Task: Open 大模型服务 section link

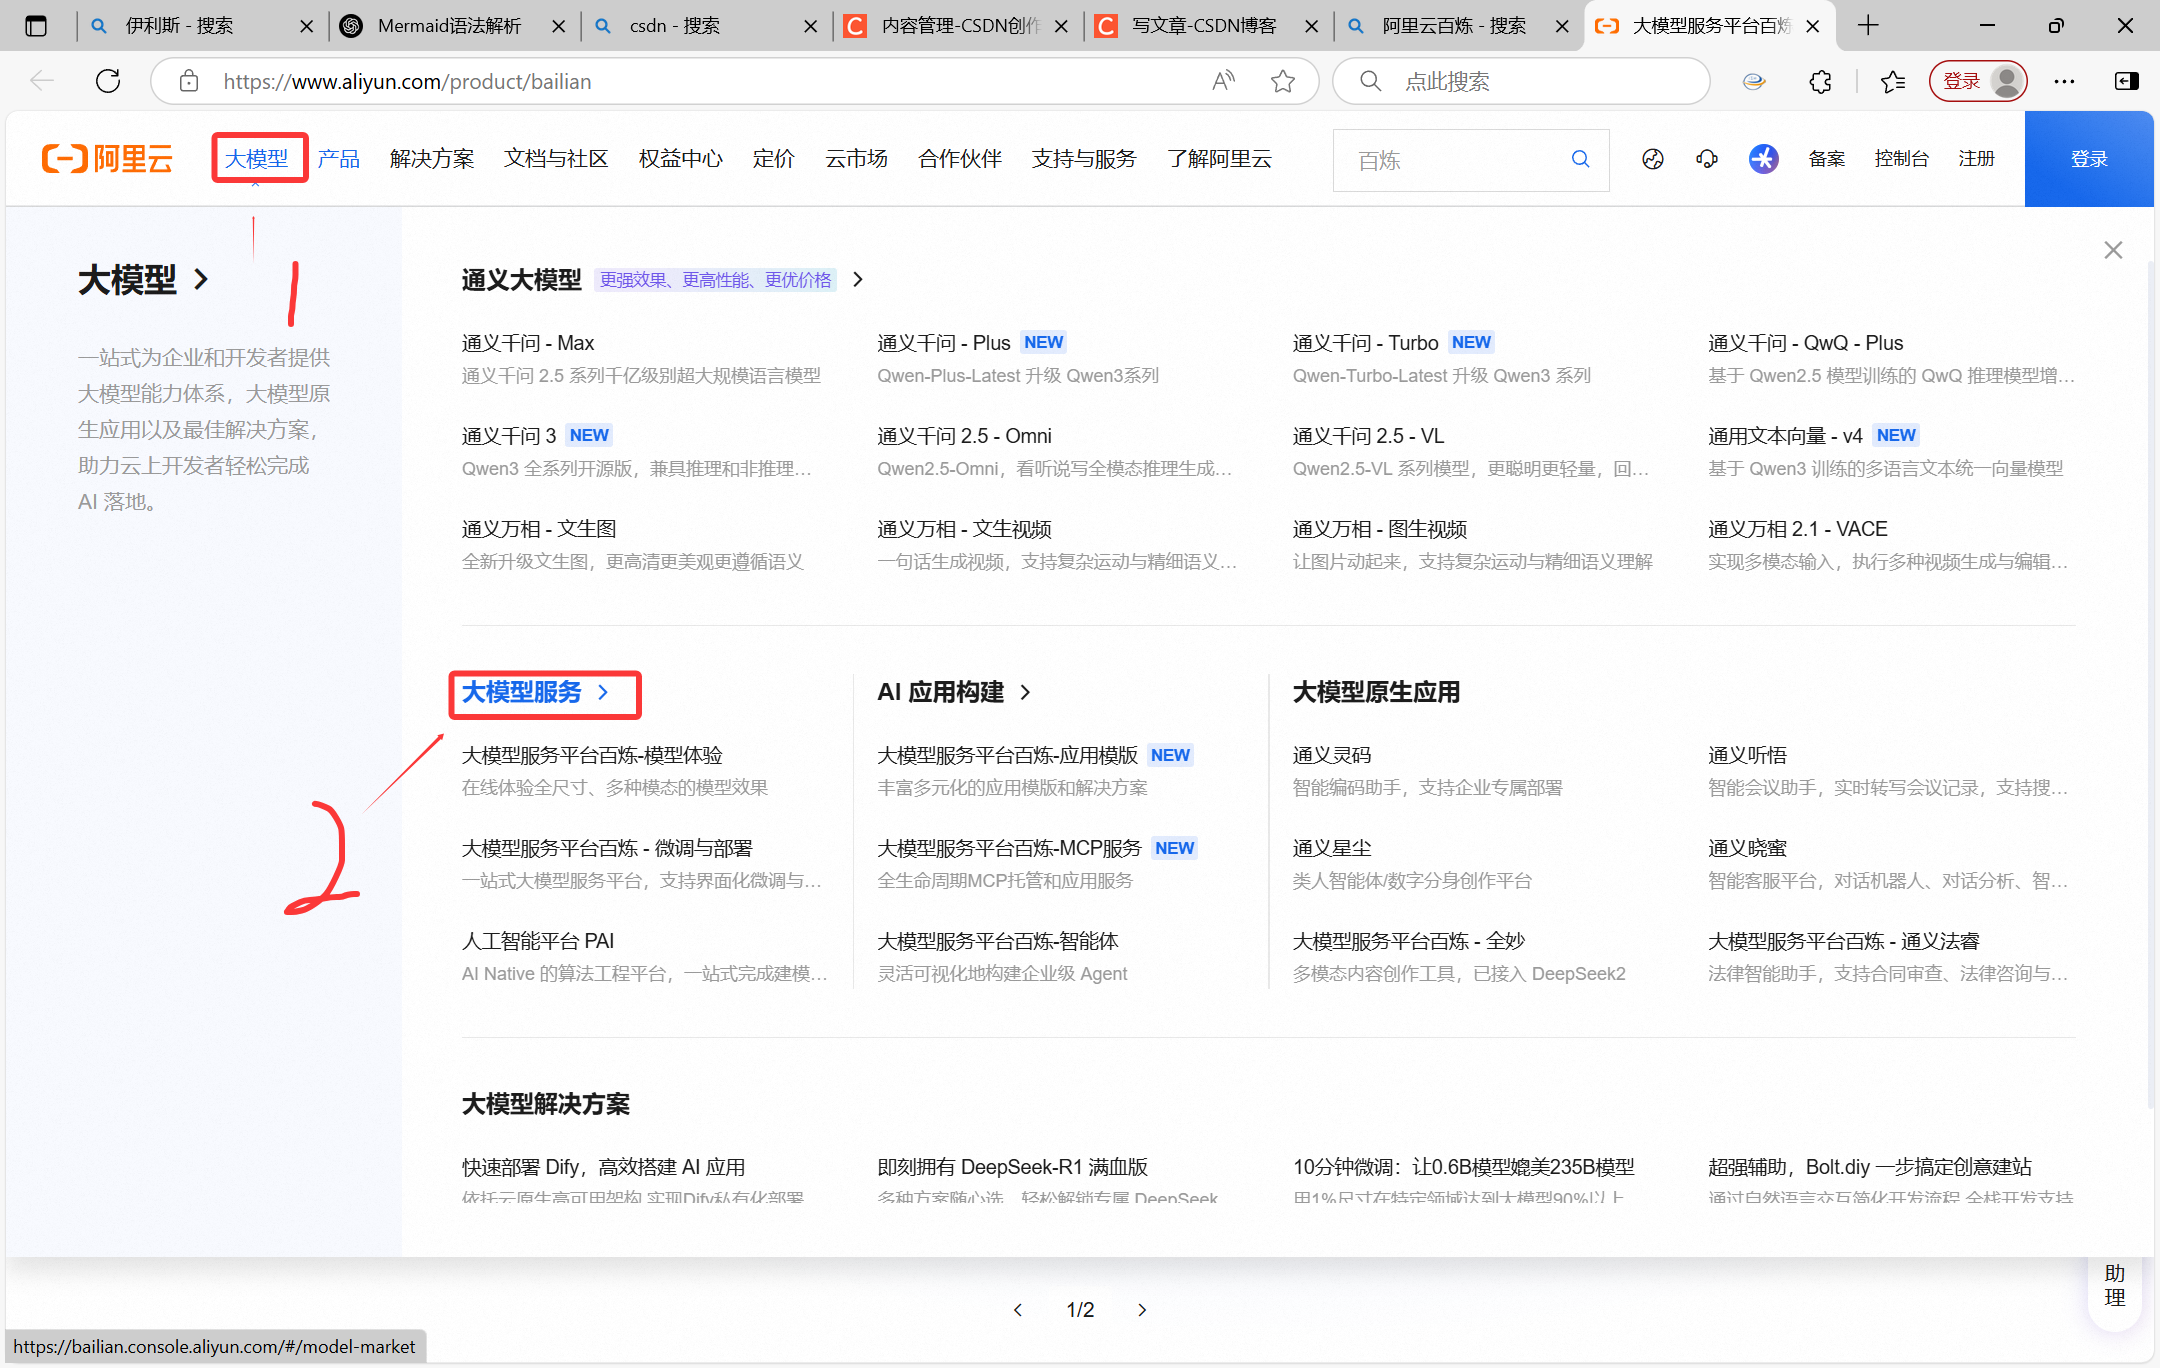Action: (535, 692)
